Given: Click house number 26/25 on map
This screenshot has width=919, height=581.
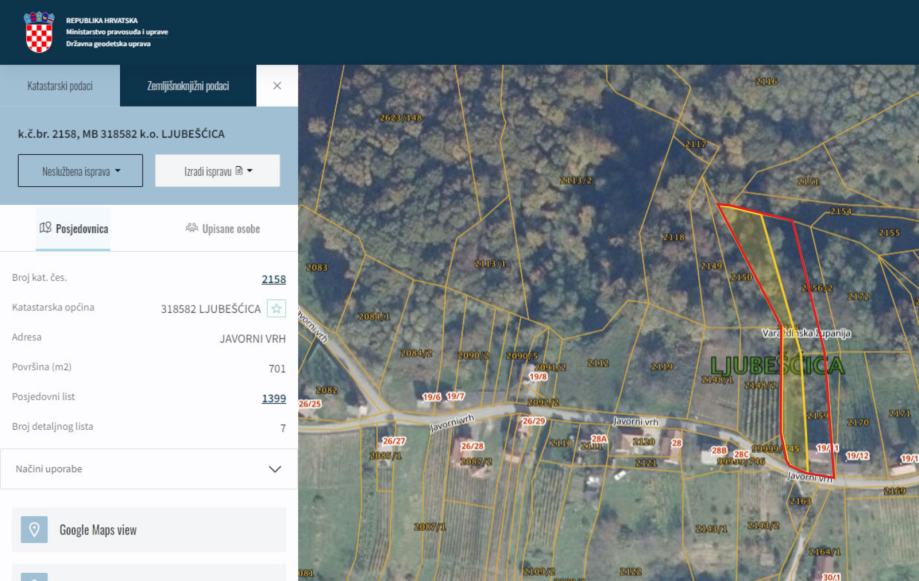Looking at the screenshot, I should click(x=310, y=404).
